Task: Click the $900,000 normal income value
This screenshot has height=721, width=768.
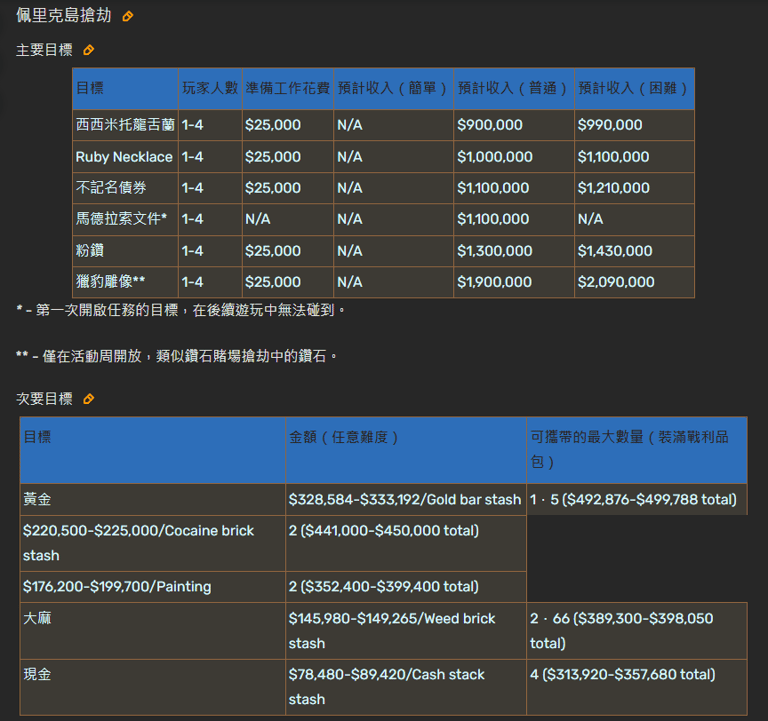Action: pos(490,125)
